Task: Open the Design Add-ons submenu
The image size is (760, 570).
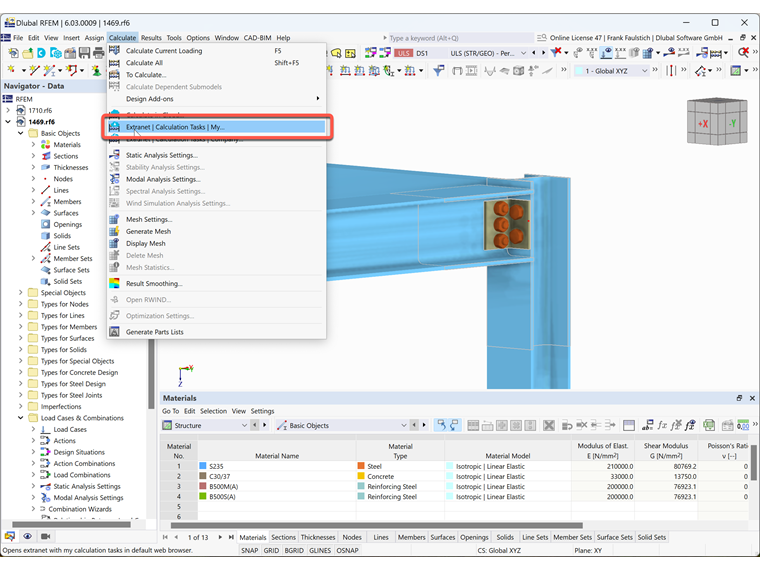Action: (x=216, y=99)
